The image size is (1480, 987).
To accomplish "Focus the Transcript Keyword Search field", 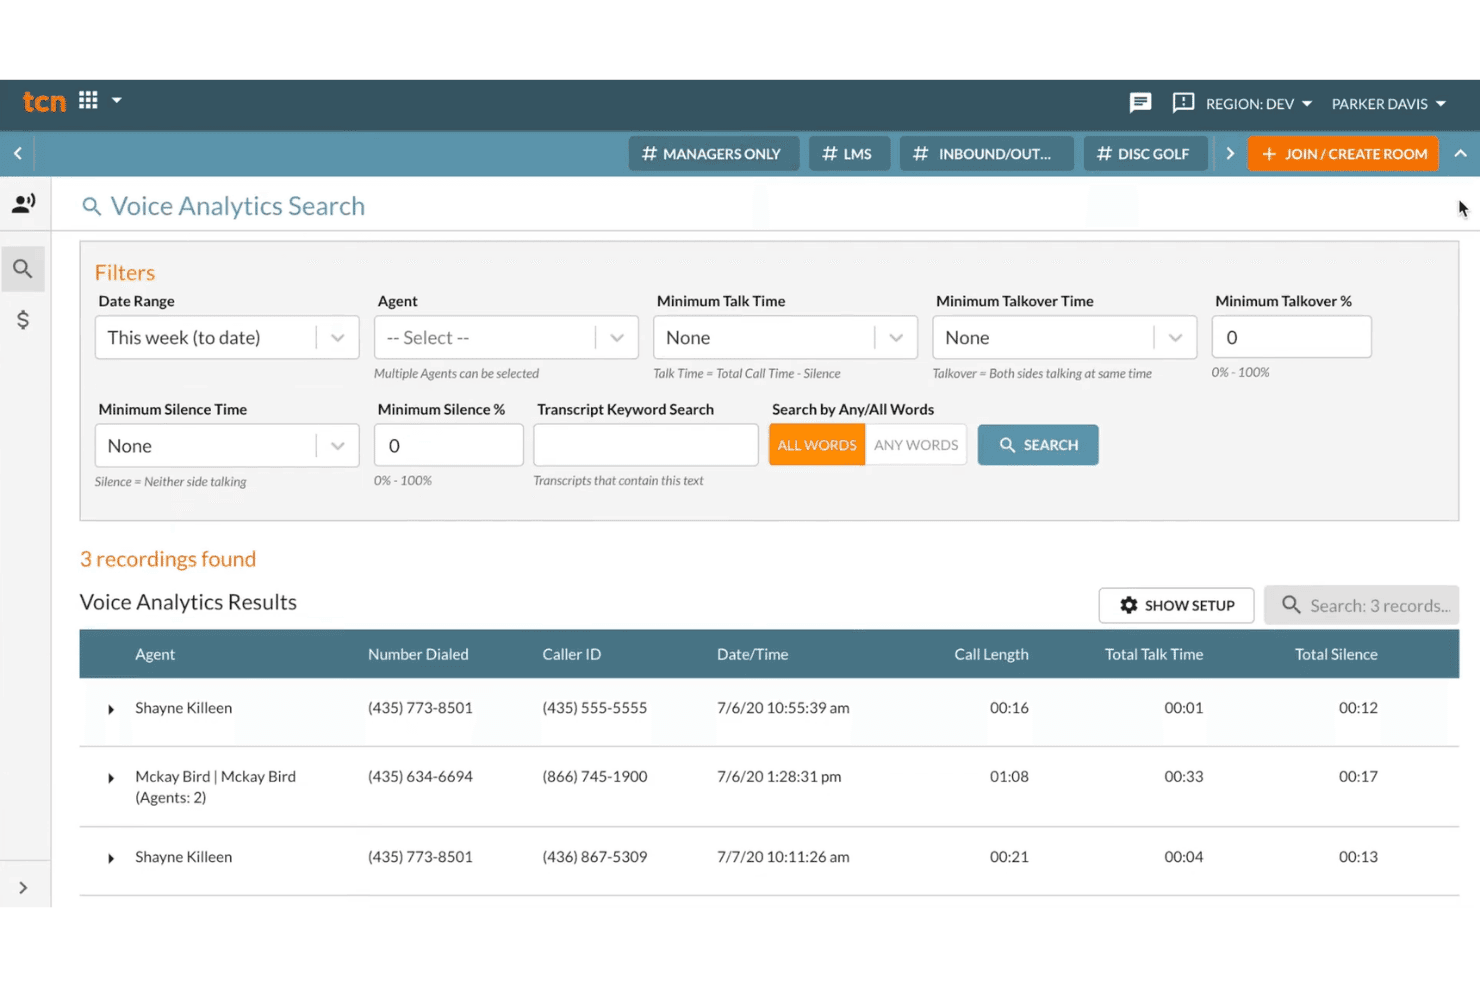I will tap(646, 445).
